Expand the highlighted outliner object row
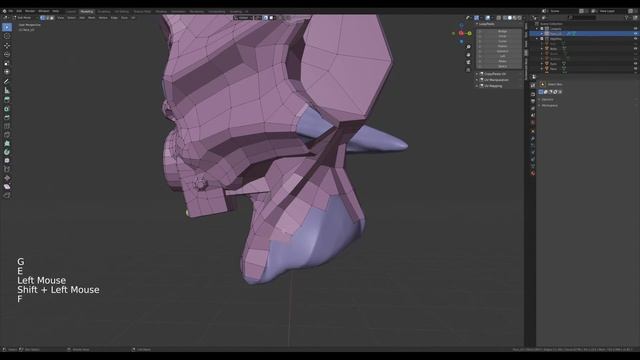 [x=542, y=33]
